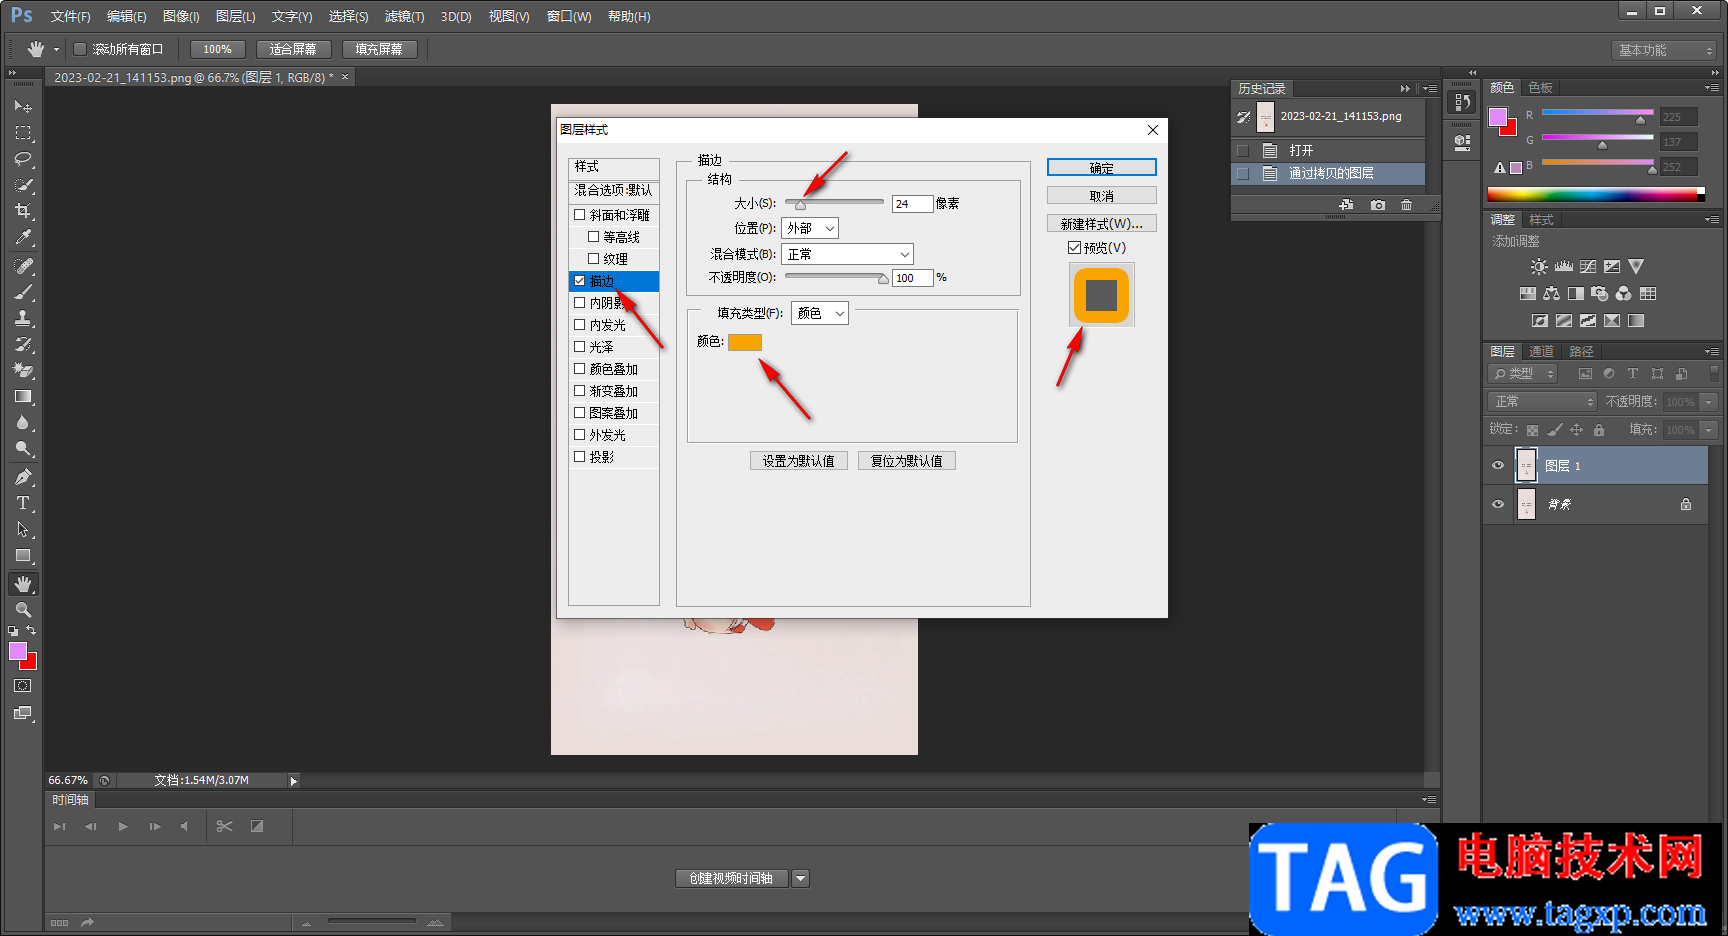The height and width of the screenshot is (936, 1728).
Task: Select the Crop tool
Action: [23, 211]
